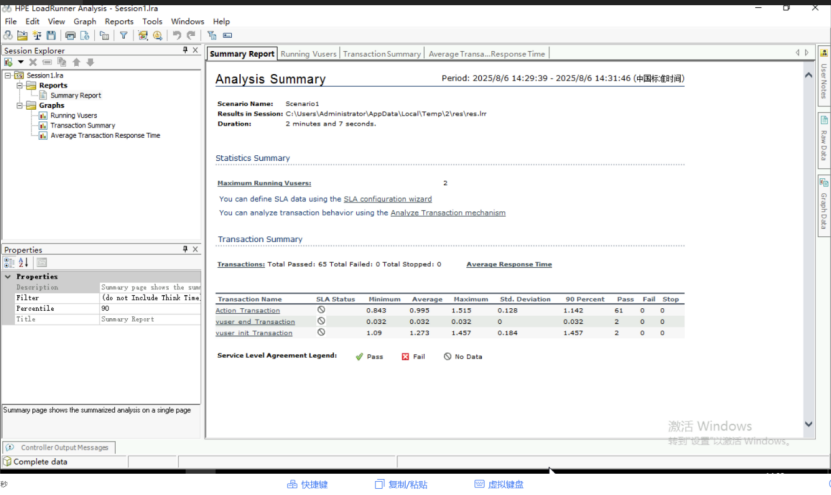Open the vuser_end_Transaction link
Viewport: 831px width, 495px height.
255,322
